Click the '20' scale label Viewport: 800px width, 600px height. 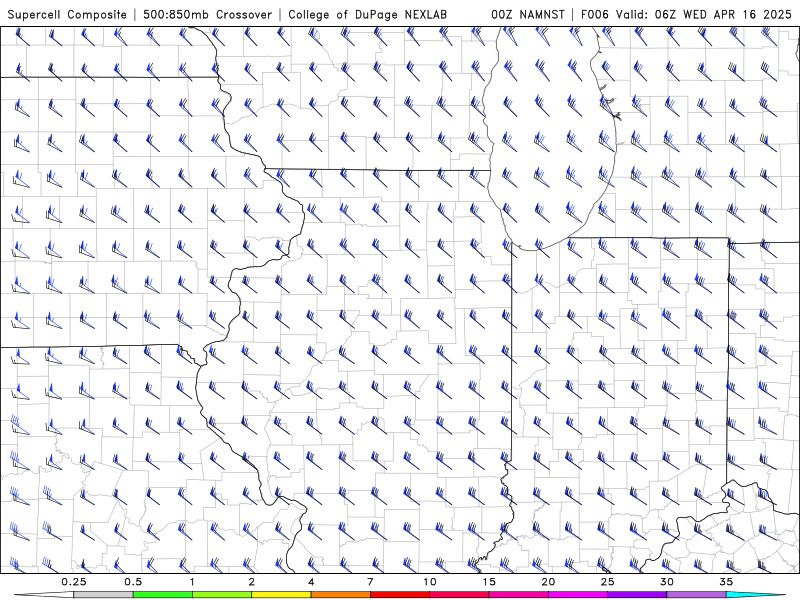(548, 582)
